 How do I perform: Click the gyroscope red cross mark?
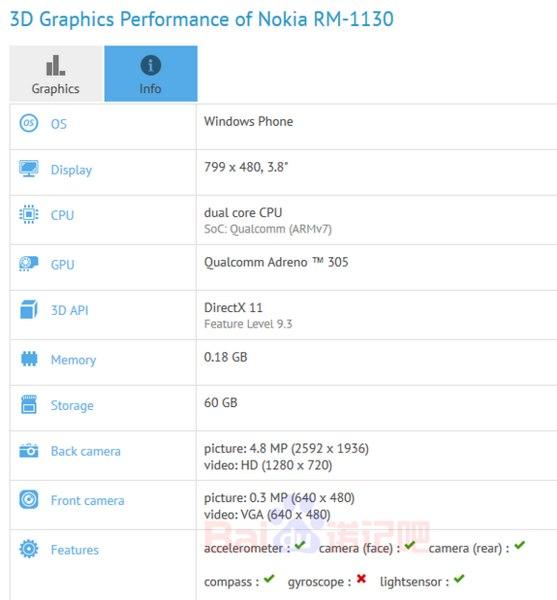click(x=361, y=579)
